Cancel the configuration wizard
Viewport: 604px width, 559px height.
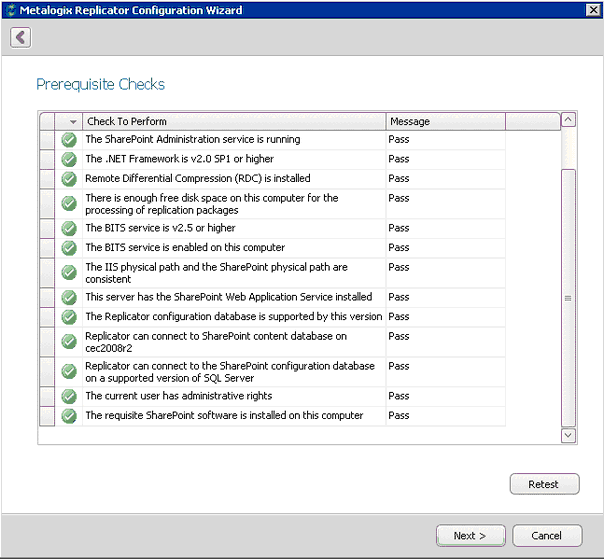[x=547, y=535]
